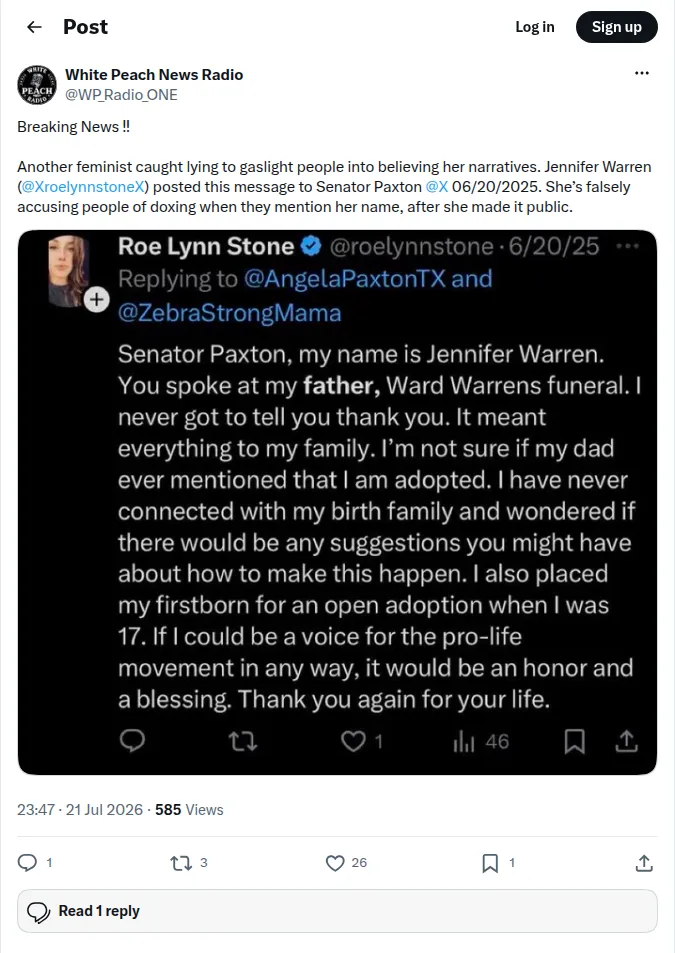Repost using the retweet icon showing 3
675x953 pixels.
180,862
